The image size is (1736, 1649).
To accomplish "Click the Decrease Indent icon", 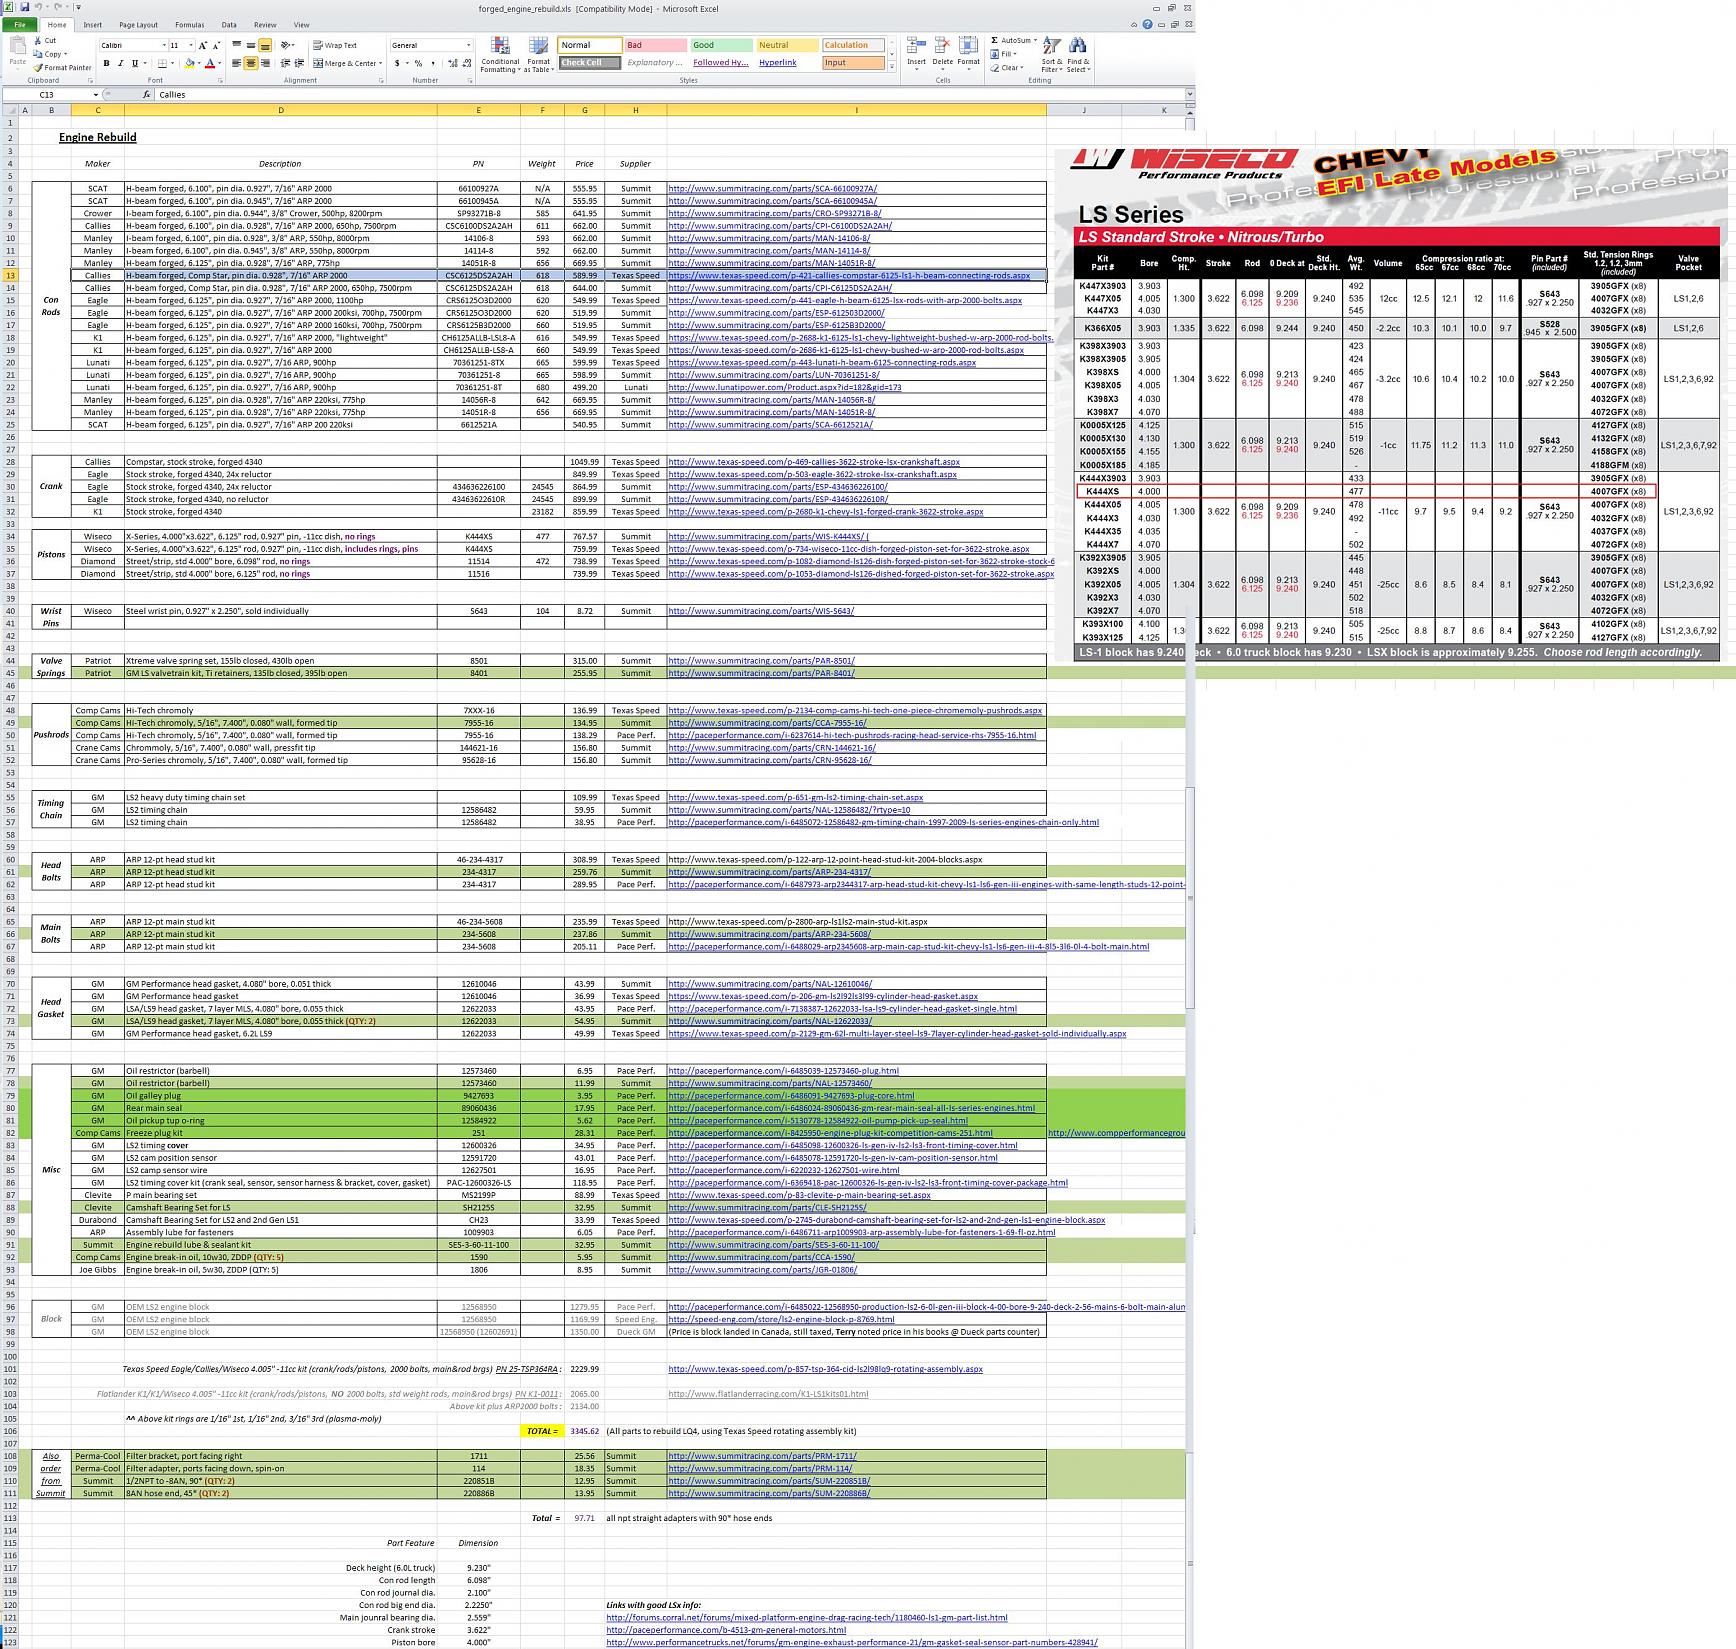I will pyautogui.click(x=285, y=63).
